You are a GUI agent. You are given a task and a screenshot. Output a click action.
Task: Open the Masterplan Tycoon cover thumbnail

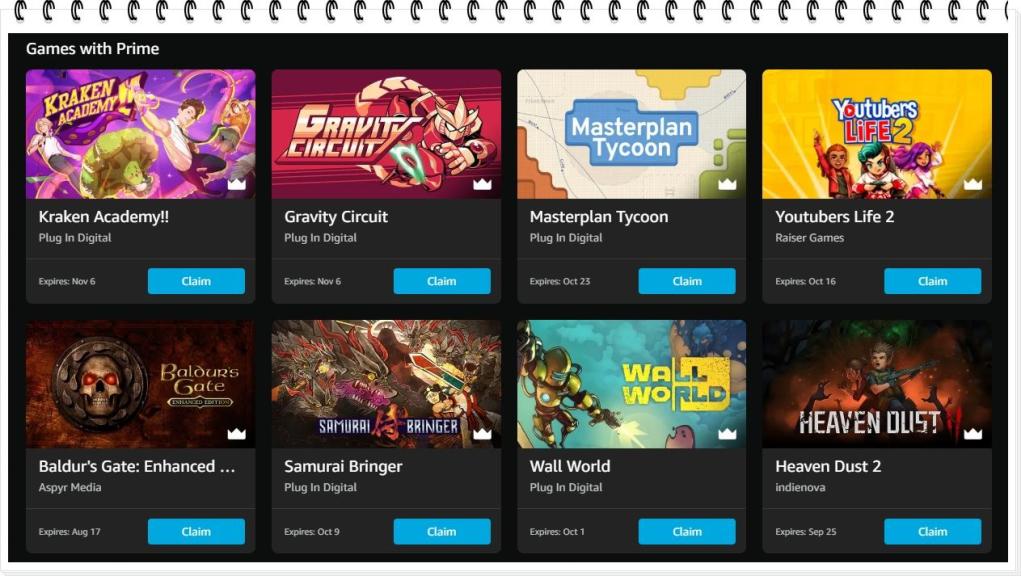632,134
